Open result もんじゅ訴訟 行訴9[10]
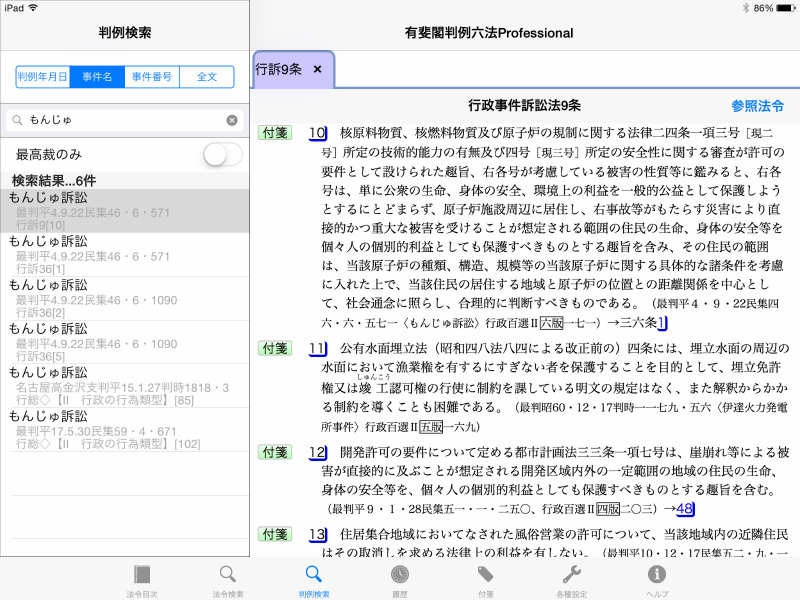 pyautogui.click(x=124, y=211)
